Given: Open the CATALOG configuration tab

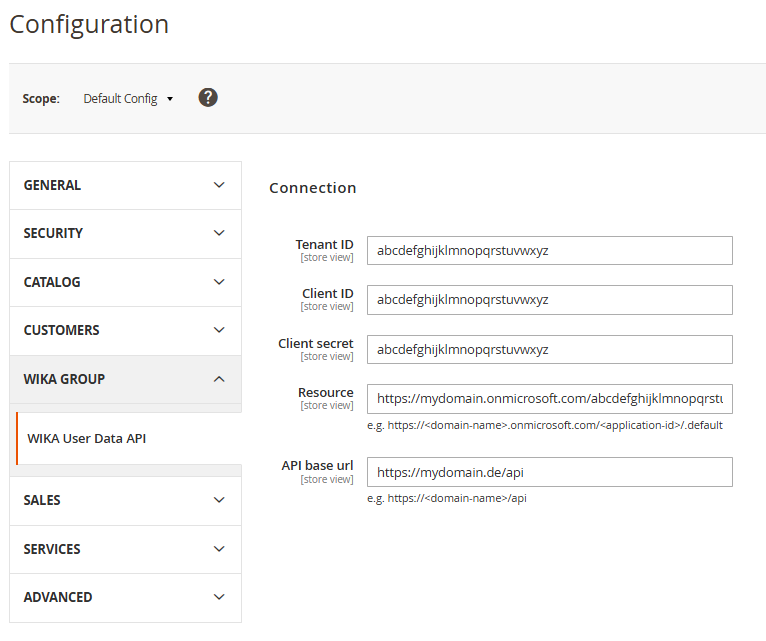Looking at the screenshot, I should [x=52, y=282].
